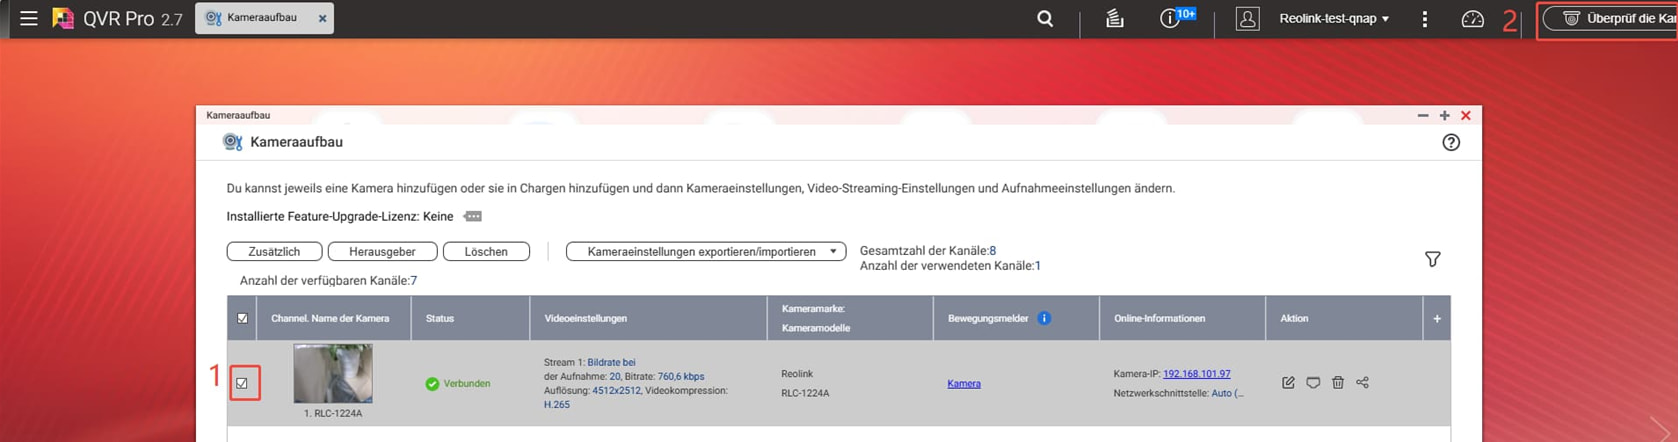Image resolution: width=1678 pixels, height=442 pixels.
Task: Open the dashboard gauge icon
Action: coord(1472,18)
